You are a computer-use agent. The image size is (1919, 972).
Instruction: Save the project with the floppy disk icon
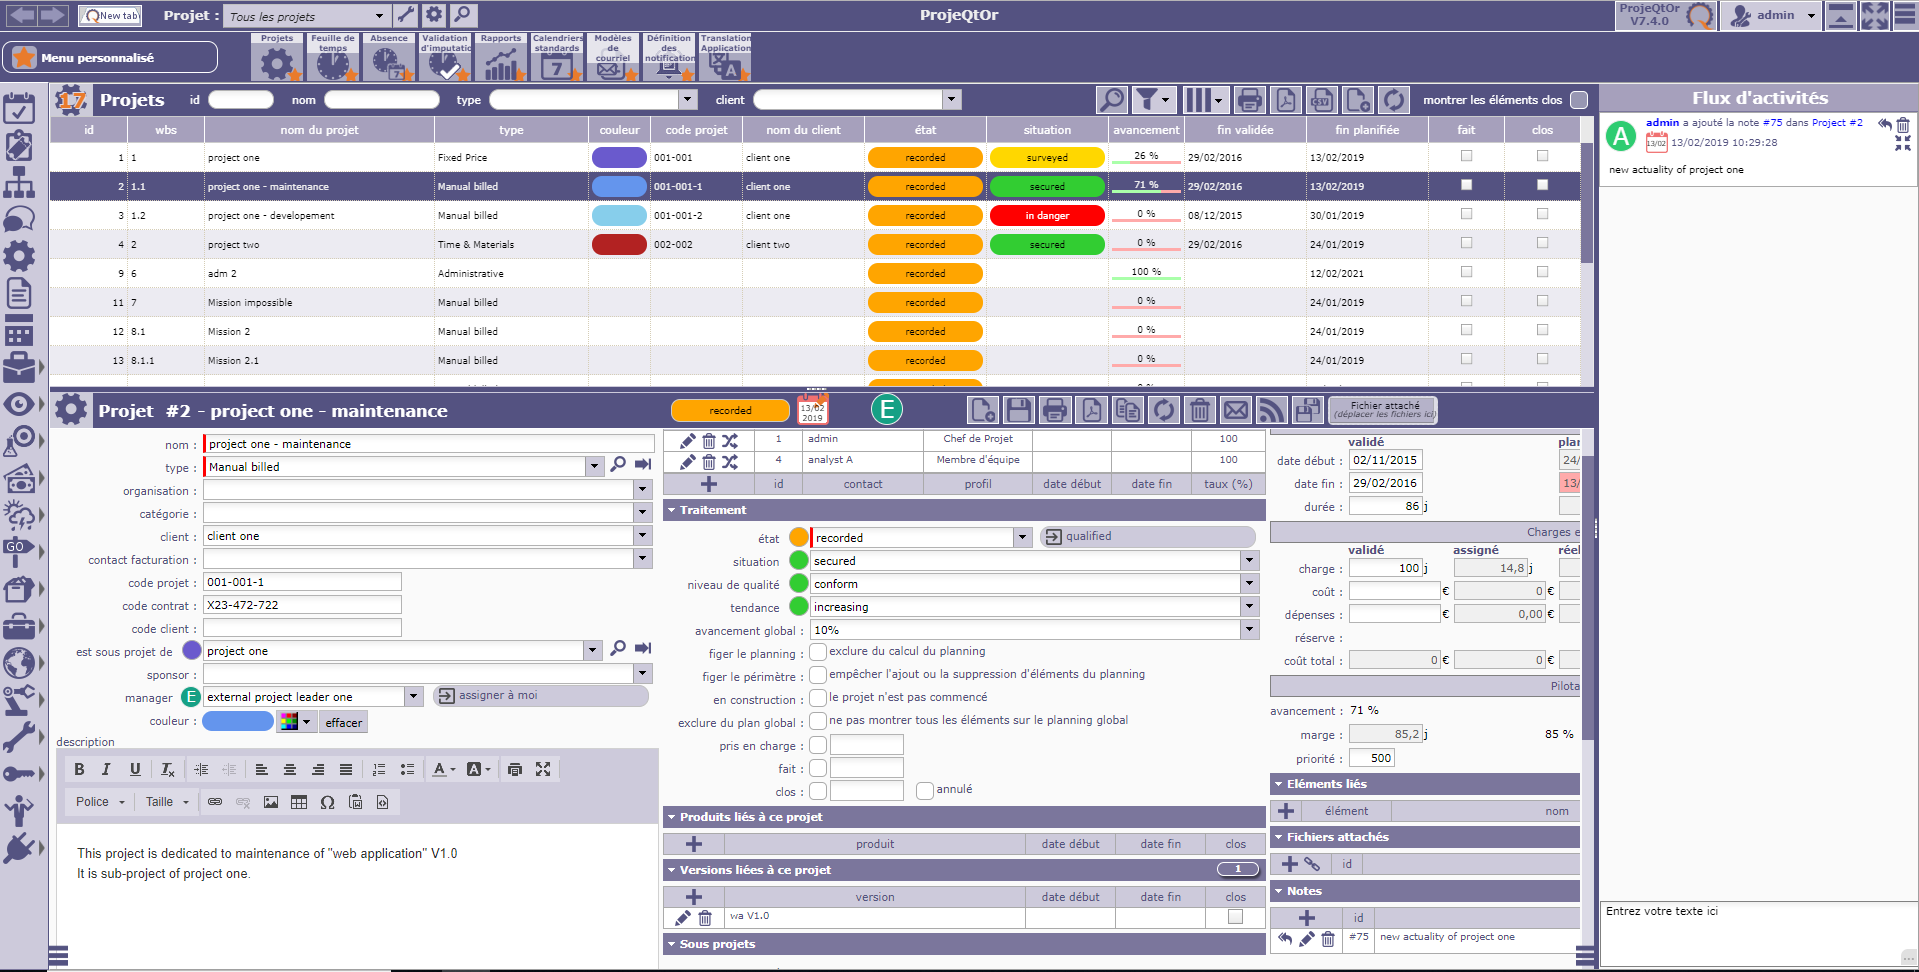[x=1018, y=410]
